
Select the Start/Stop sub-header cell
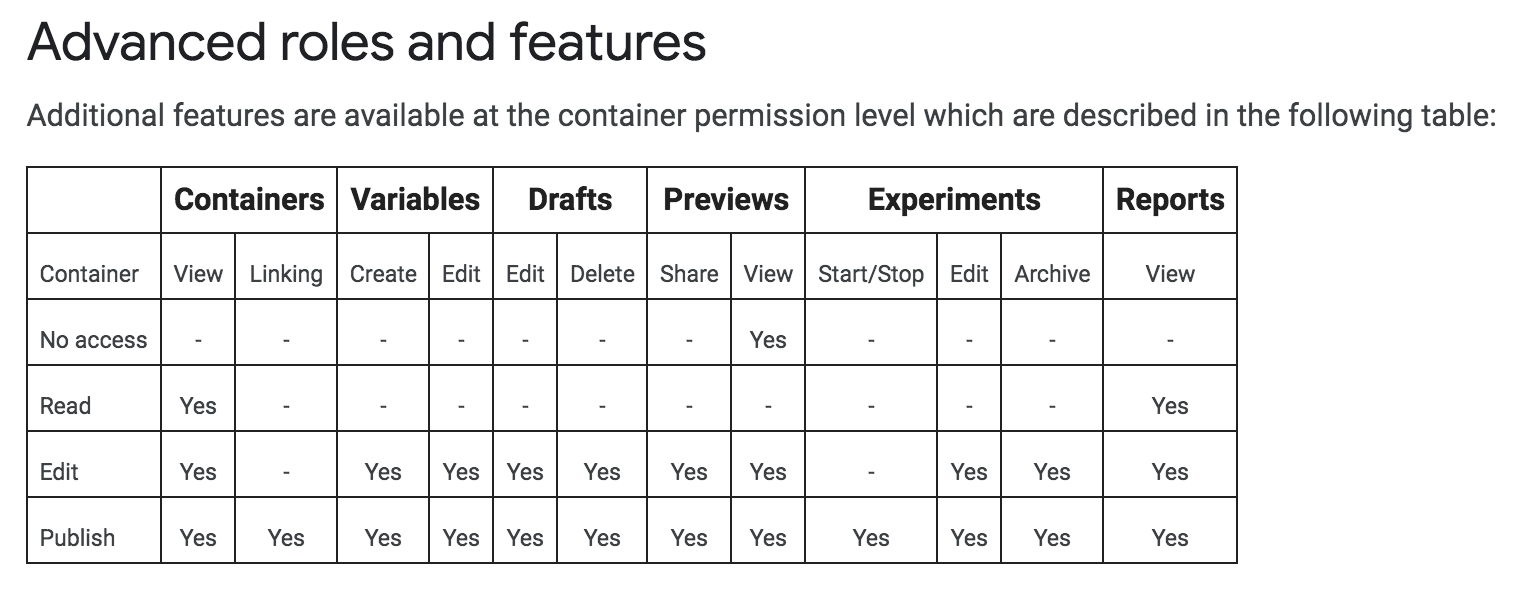(x=870, y=274)
